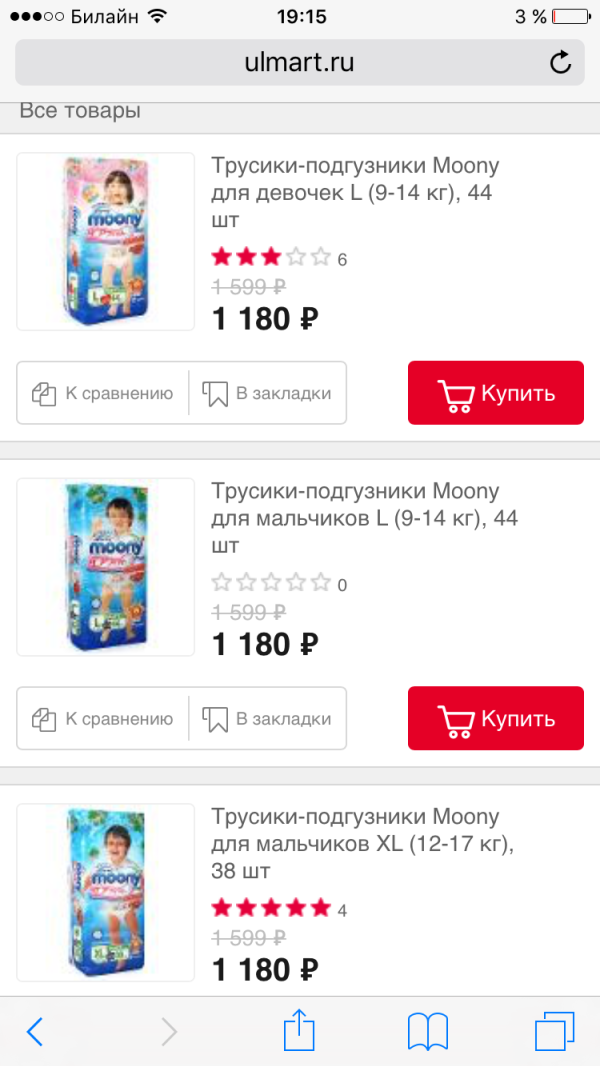
Task: Open Moony boys XL product image
Action: [x=105, y=892]
